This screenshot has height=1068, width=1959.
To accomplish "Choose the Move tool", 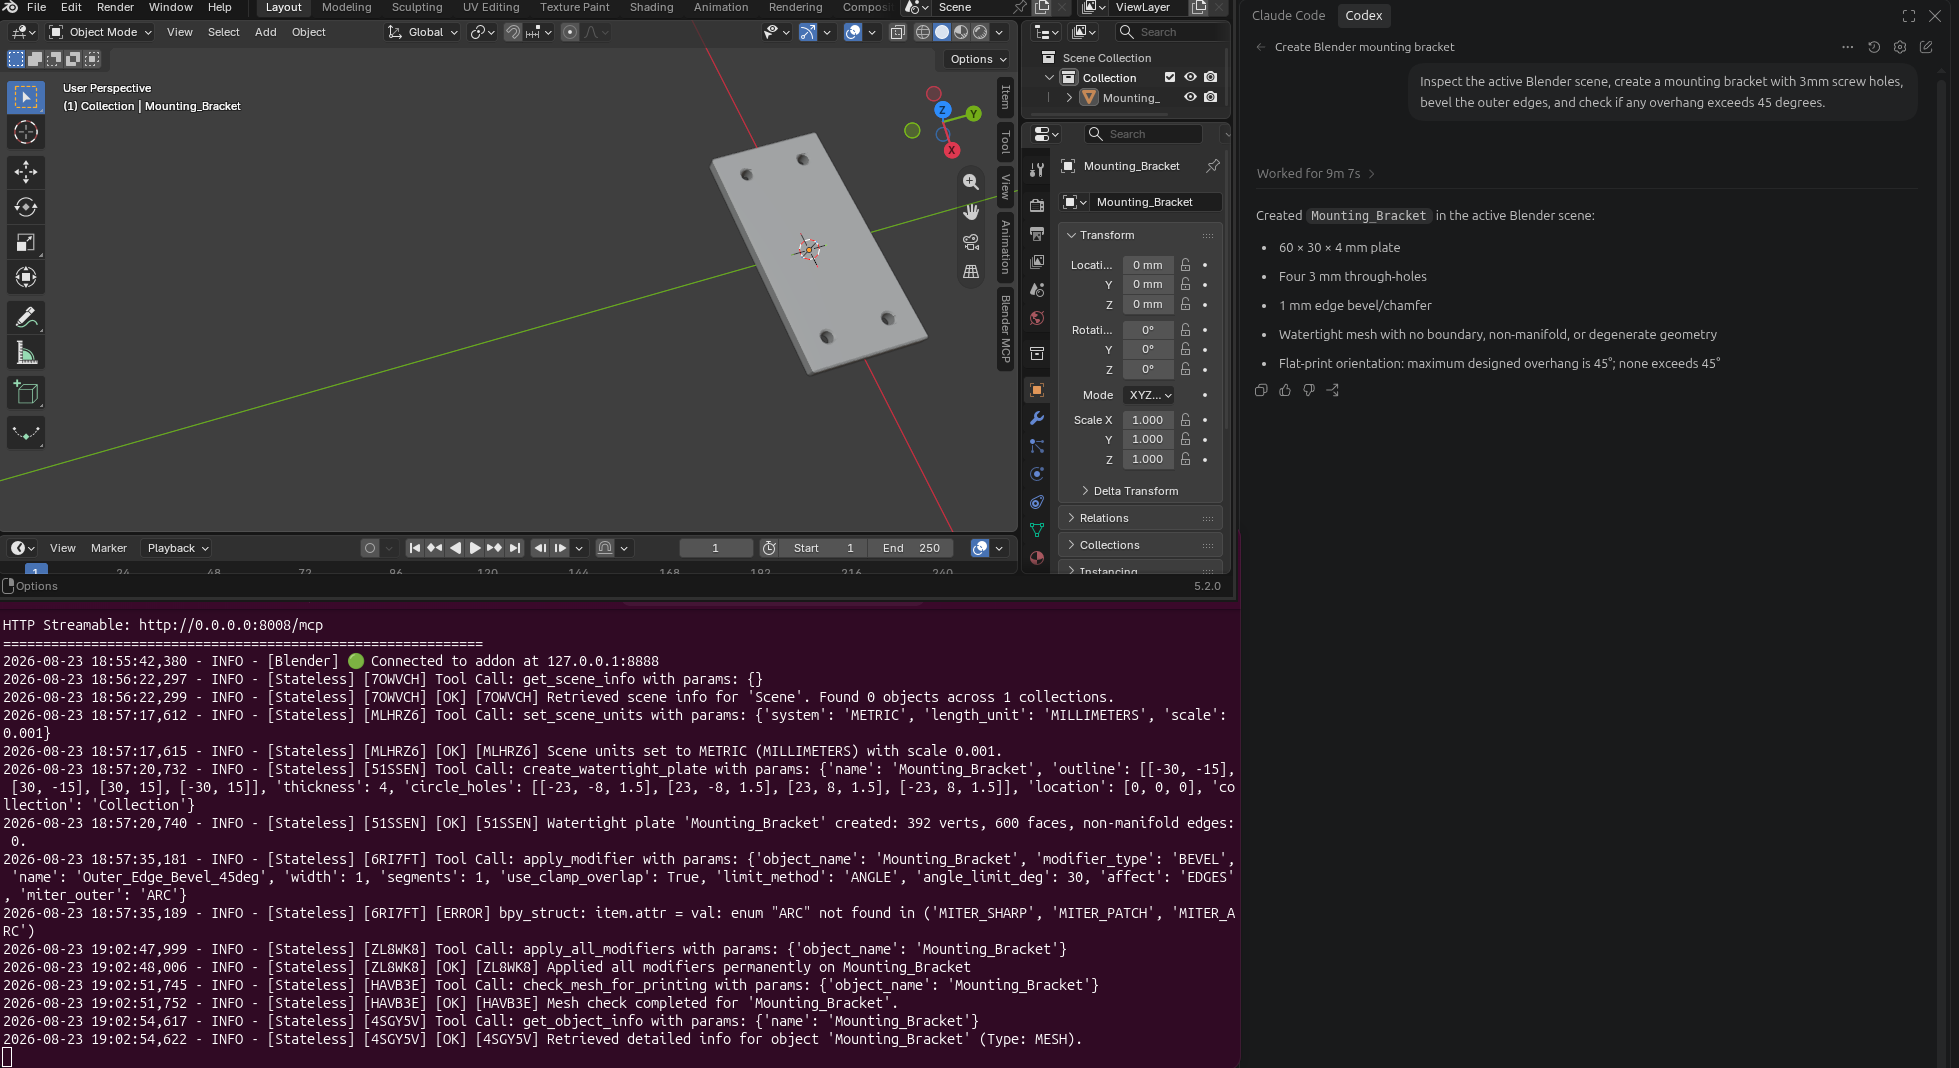I will click(26, 172).
